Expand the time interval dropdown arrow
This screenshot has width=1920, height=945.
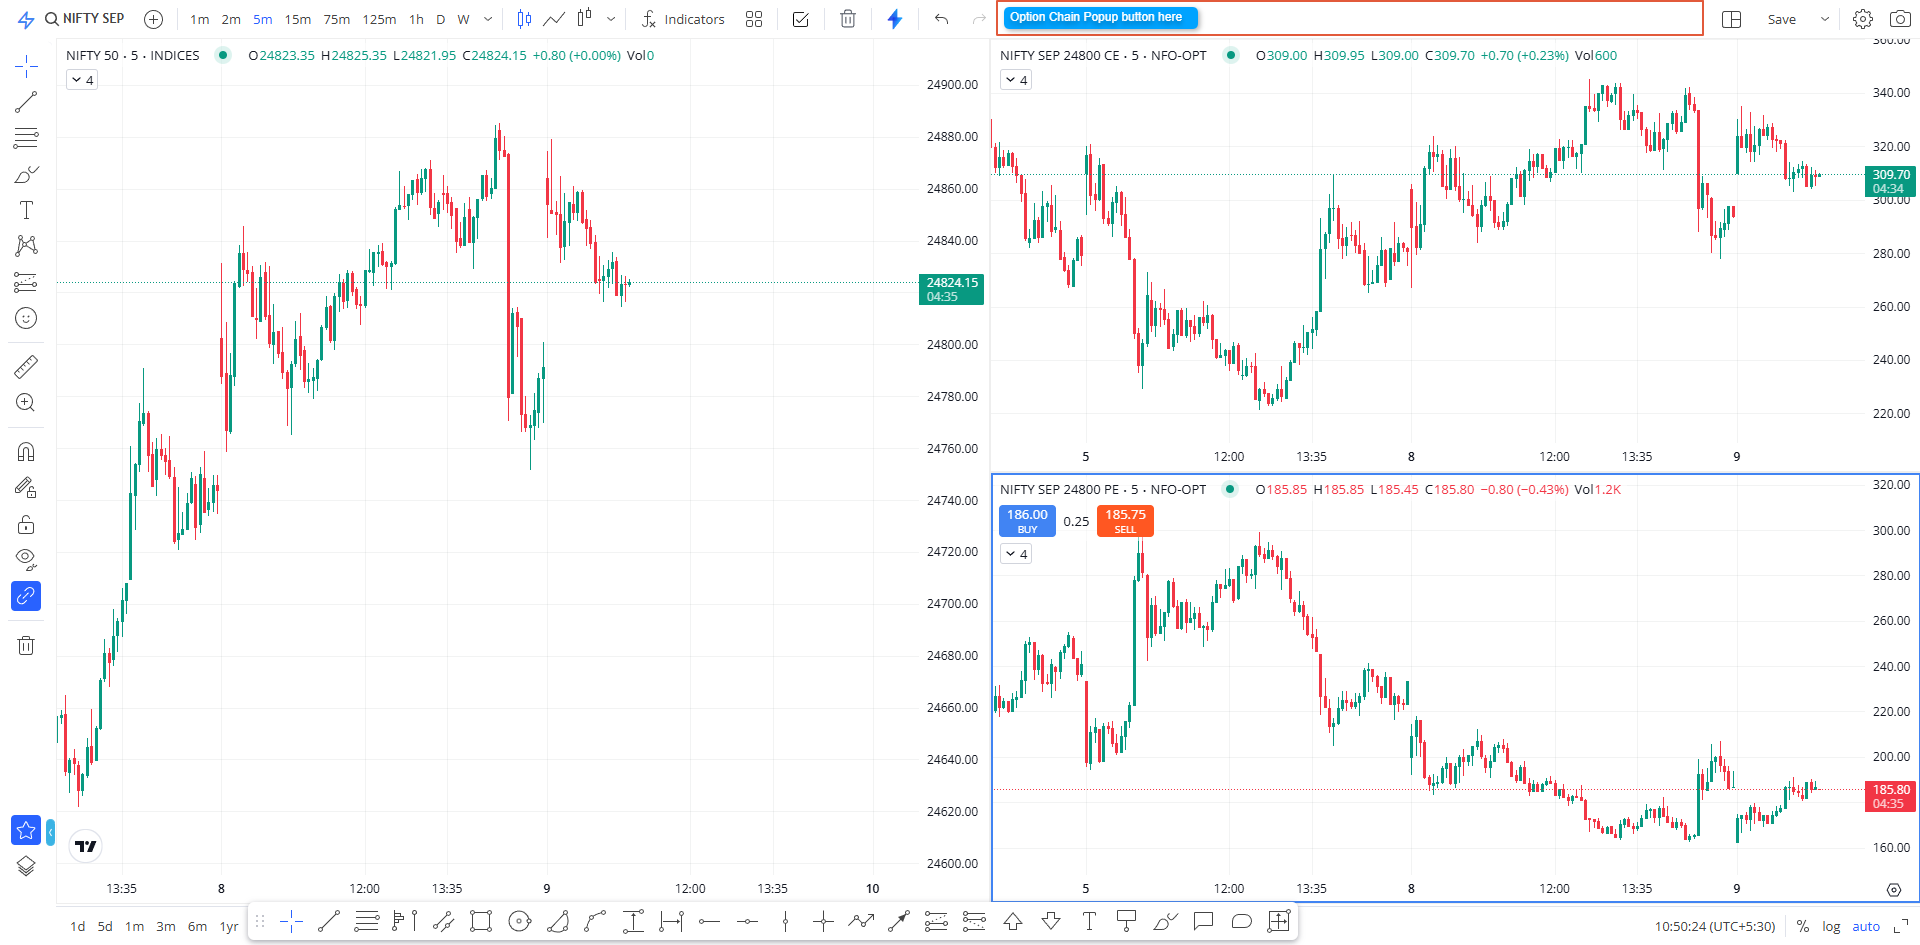pos(488,19)
